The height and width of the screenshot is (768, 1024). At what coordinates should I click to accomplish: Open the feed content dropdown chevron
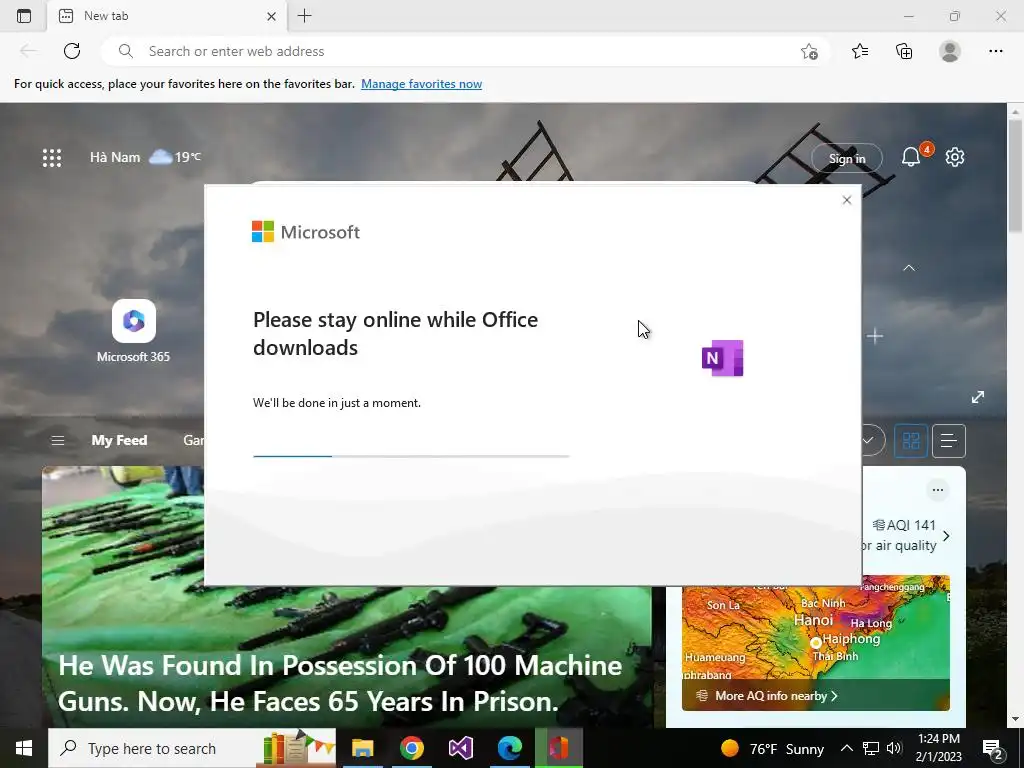870,441
